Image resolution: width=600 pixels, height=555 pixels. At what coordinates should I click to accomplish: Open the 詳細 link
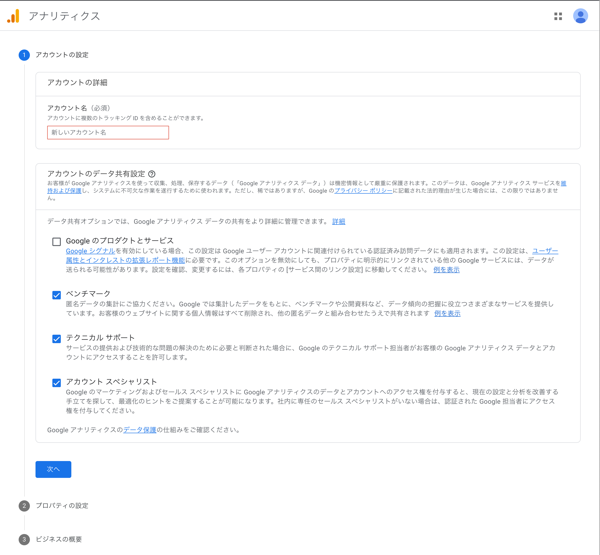pyautogui.click(x=339, y=222)
